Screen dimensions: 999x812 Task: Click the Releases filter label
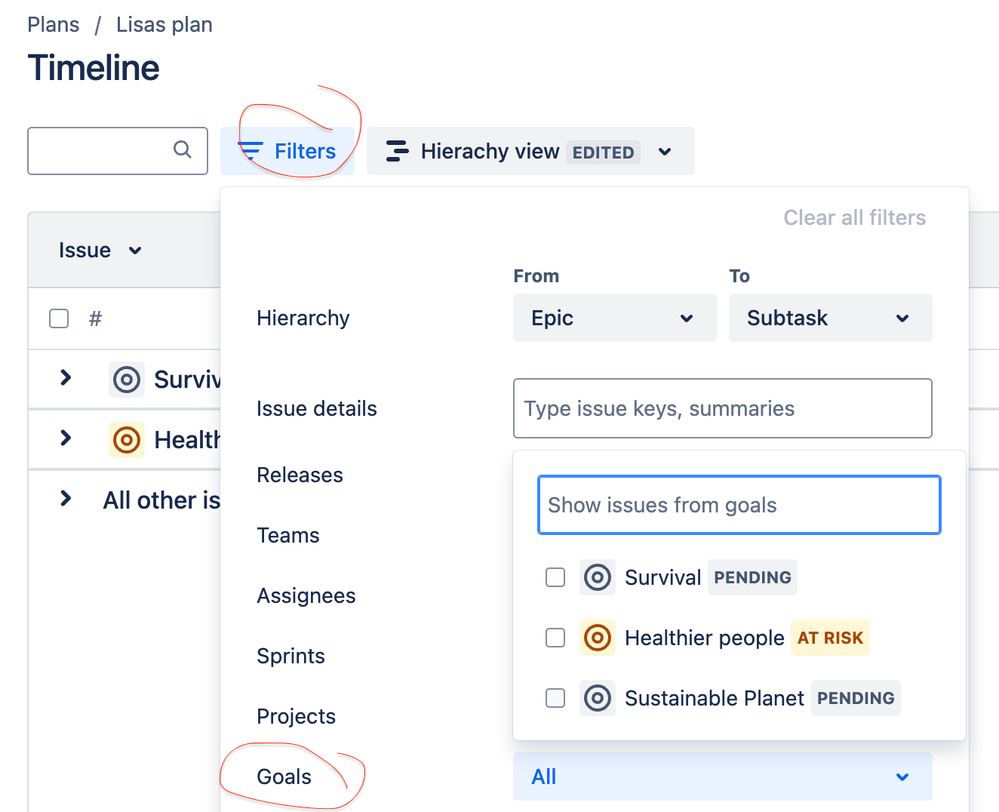pyautogui.click(x=299, y=475)
